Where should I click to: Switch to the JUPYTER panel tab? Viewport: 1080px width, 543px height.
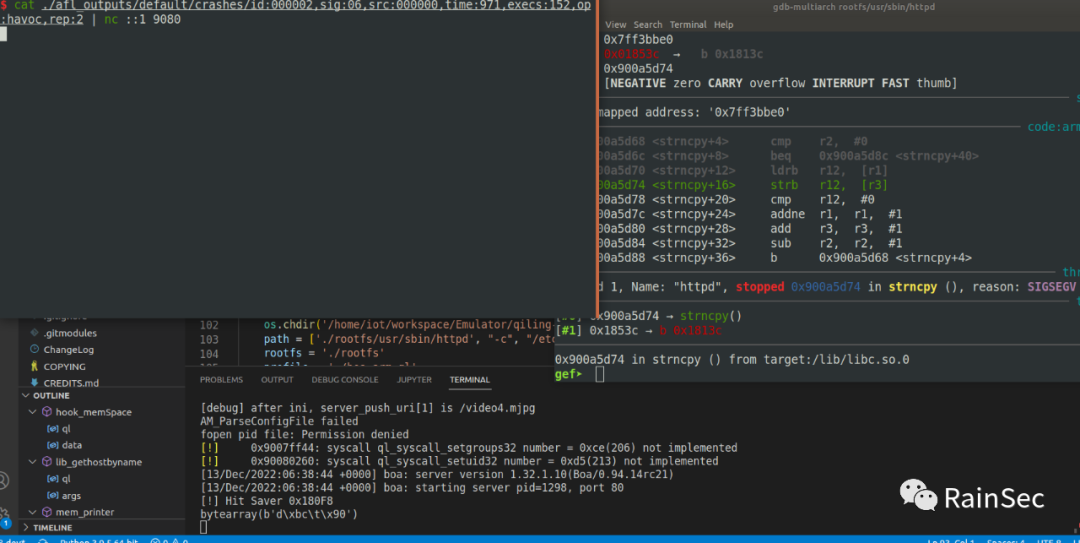[x=414, y=380]
